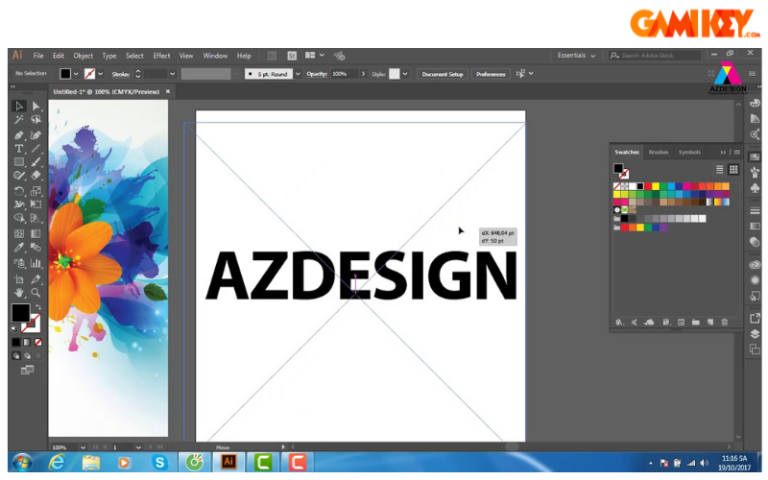This screenshot has width=768, height=480.
Task: Switch Swatches panel to thumbnail grid view
Action: point(733,170)
